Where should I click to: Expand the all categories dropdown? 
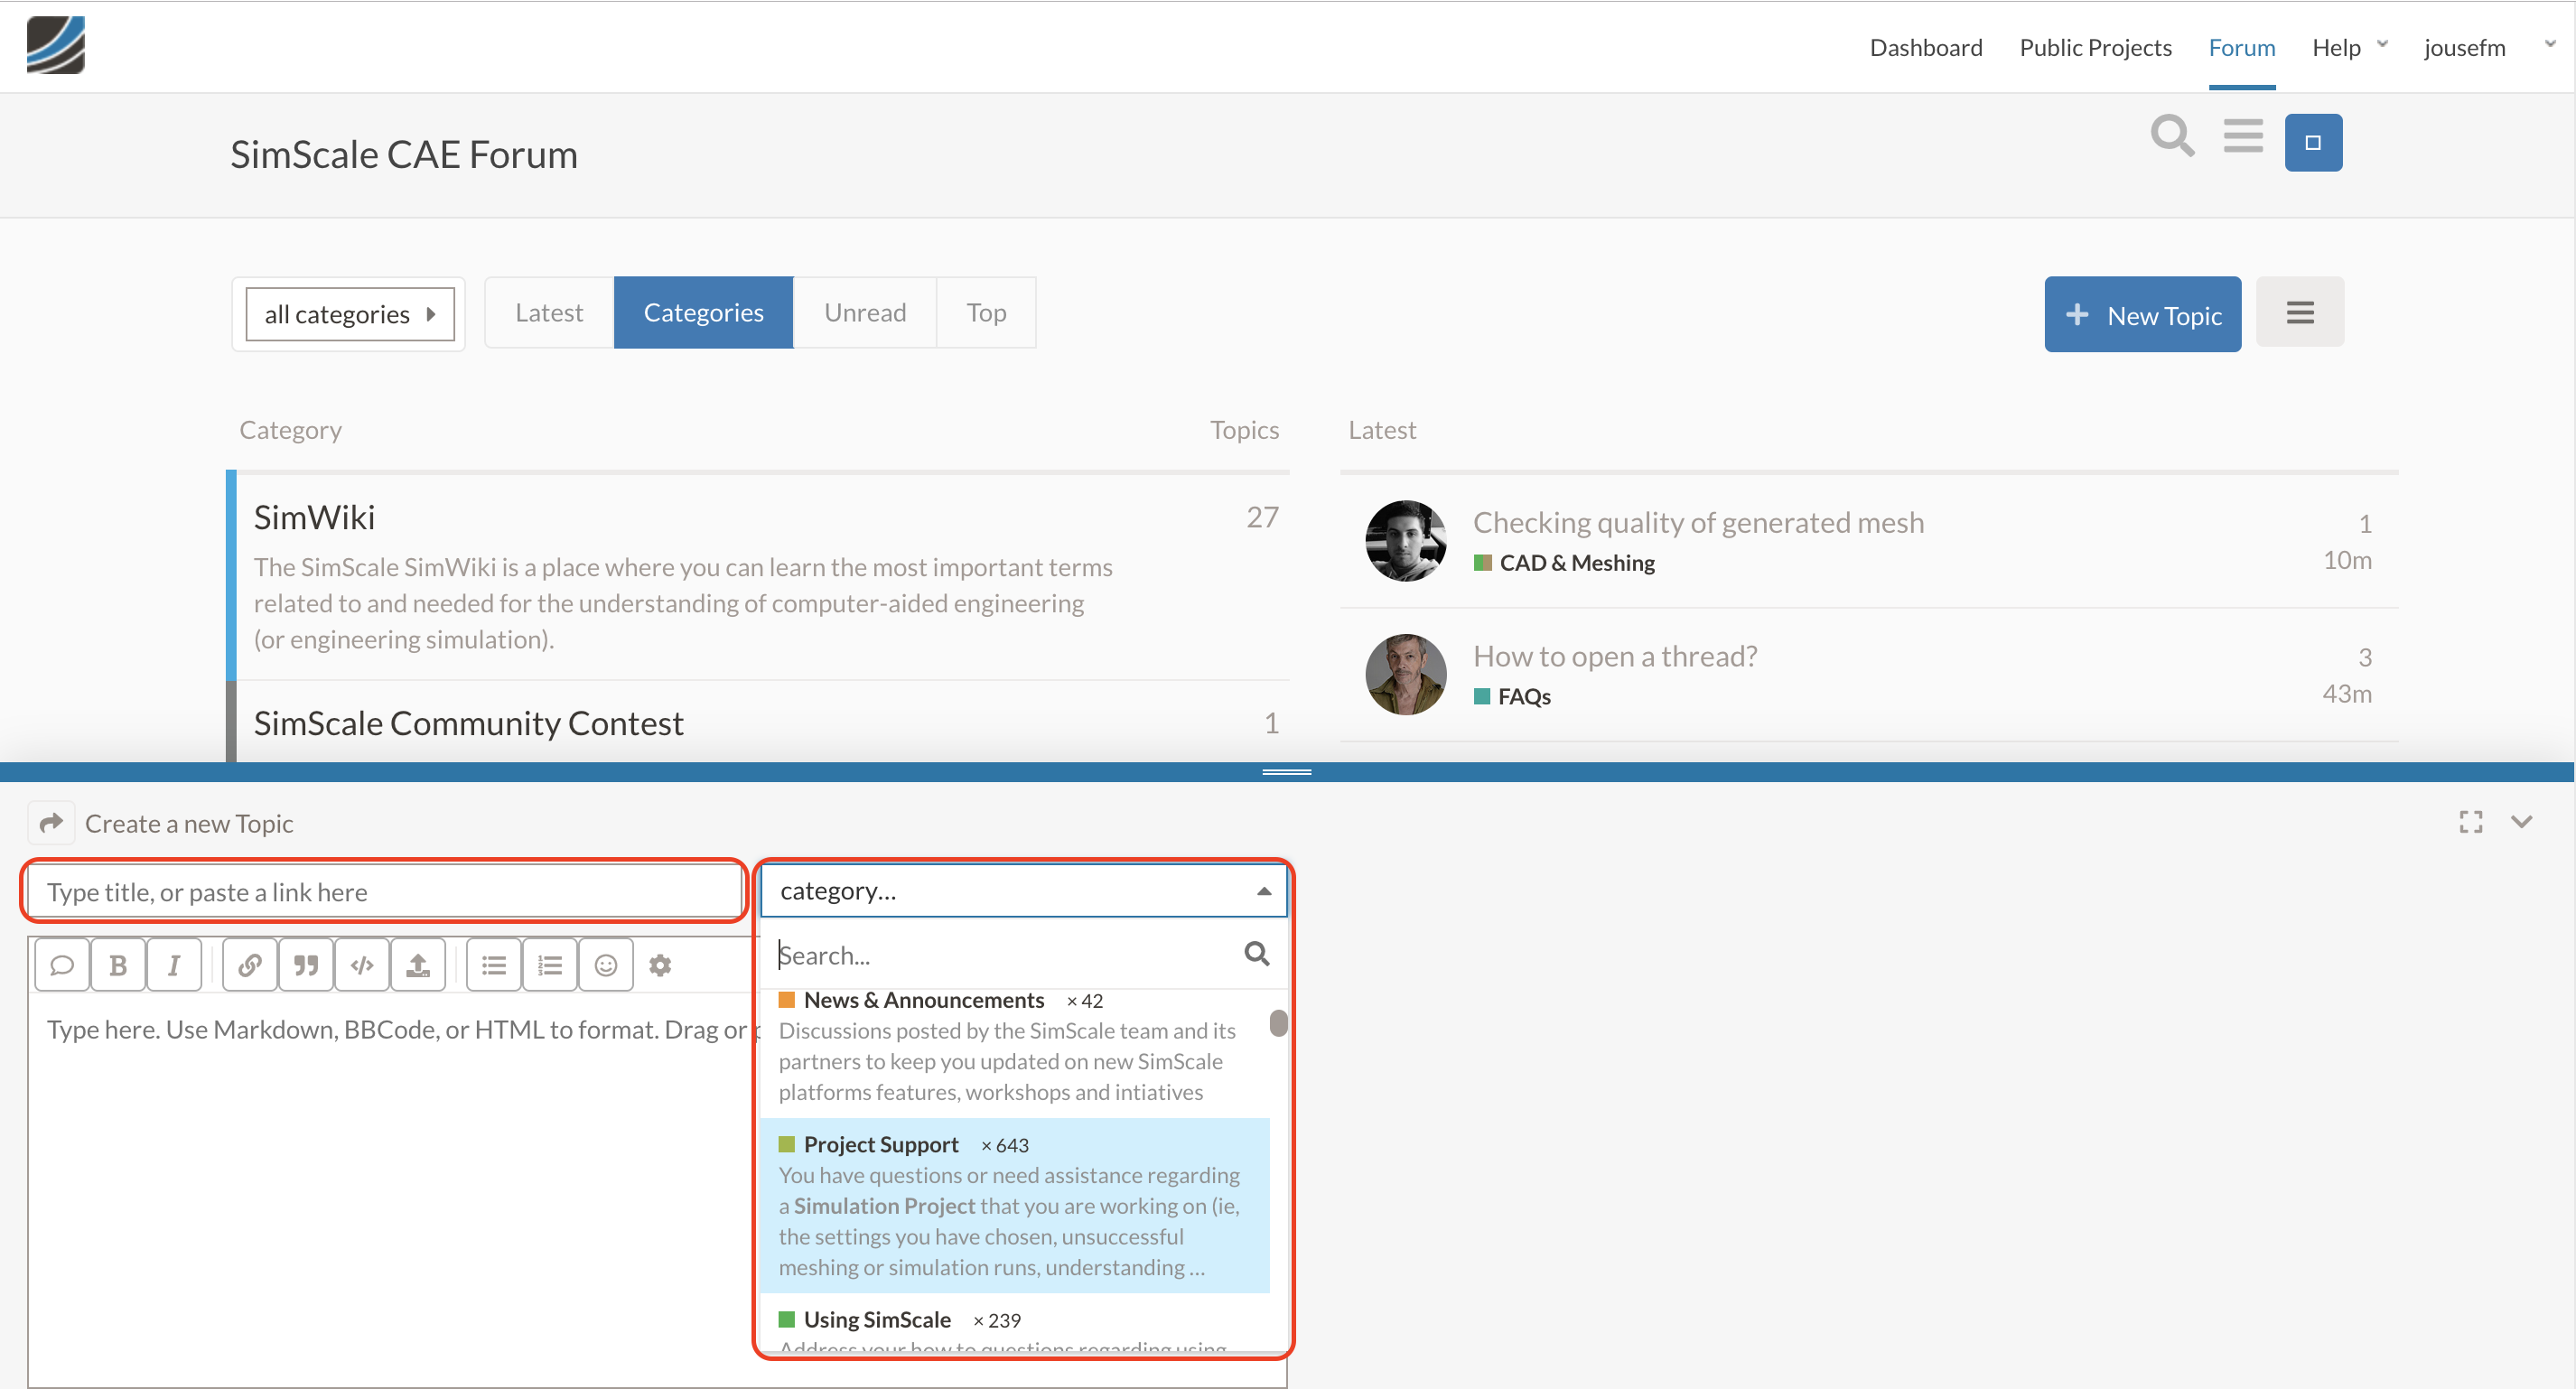tap(350, 314)
